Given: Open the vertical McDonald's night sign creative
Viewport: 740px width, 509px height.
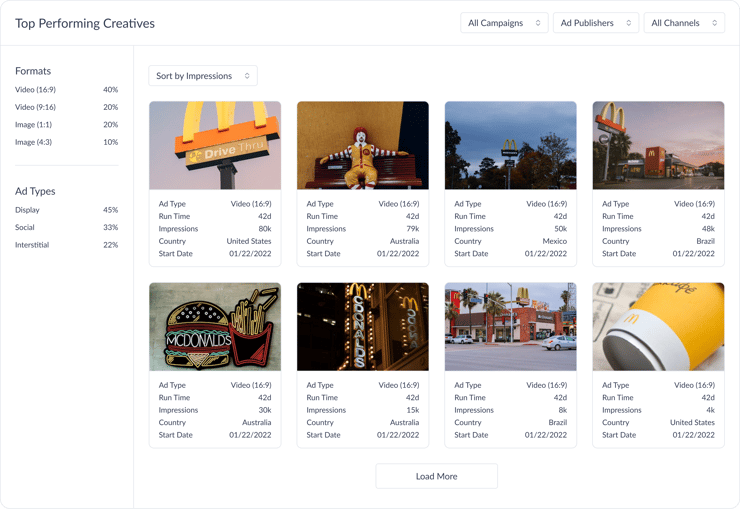Looking at the screenshot, I should tap(363, 327).
